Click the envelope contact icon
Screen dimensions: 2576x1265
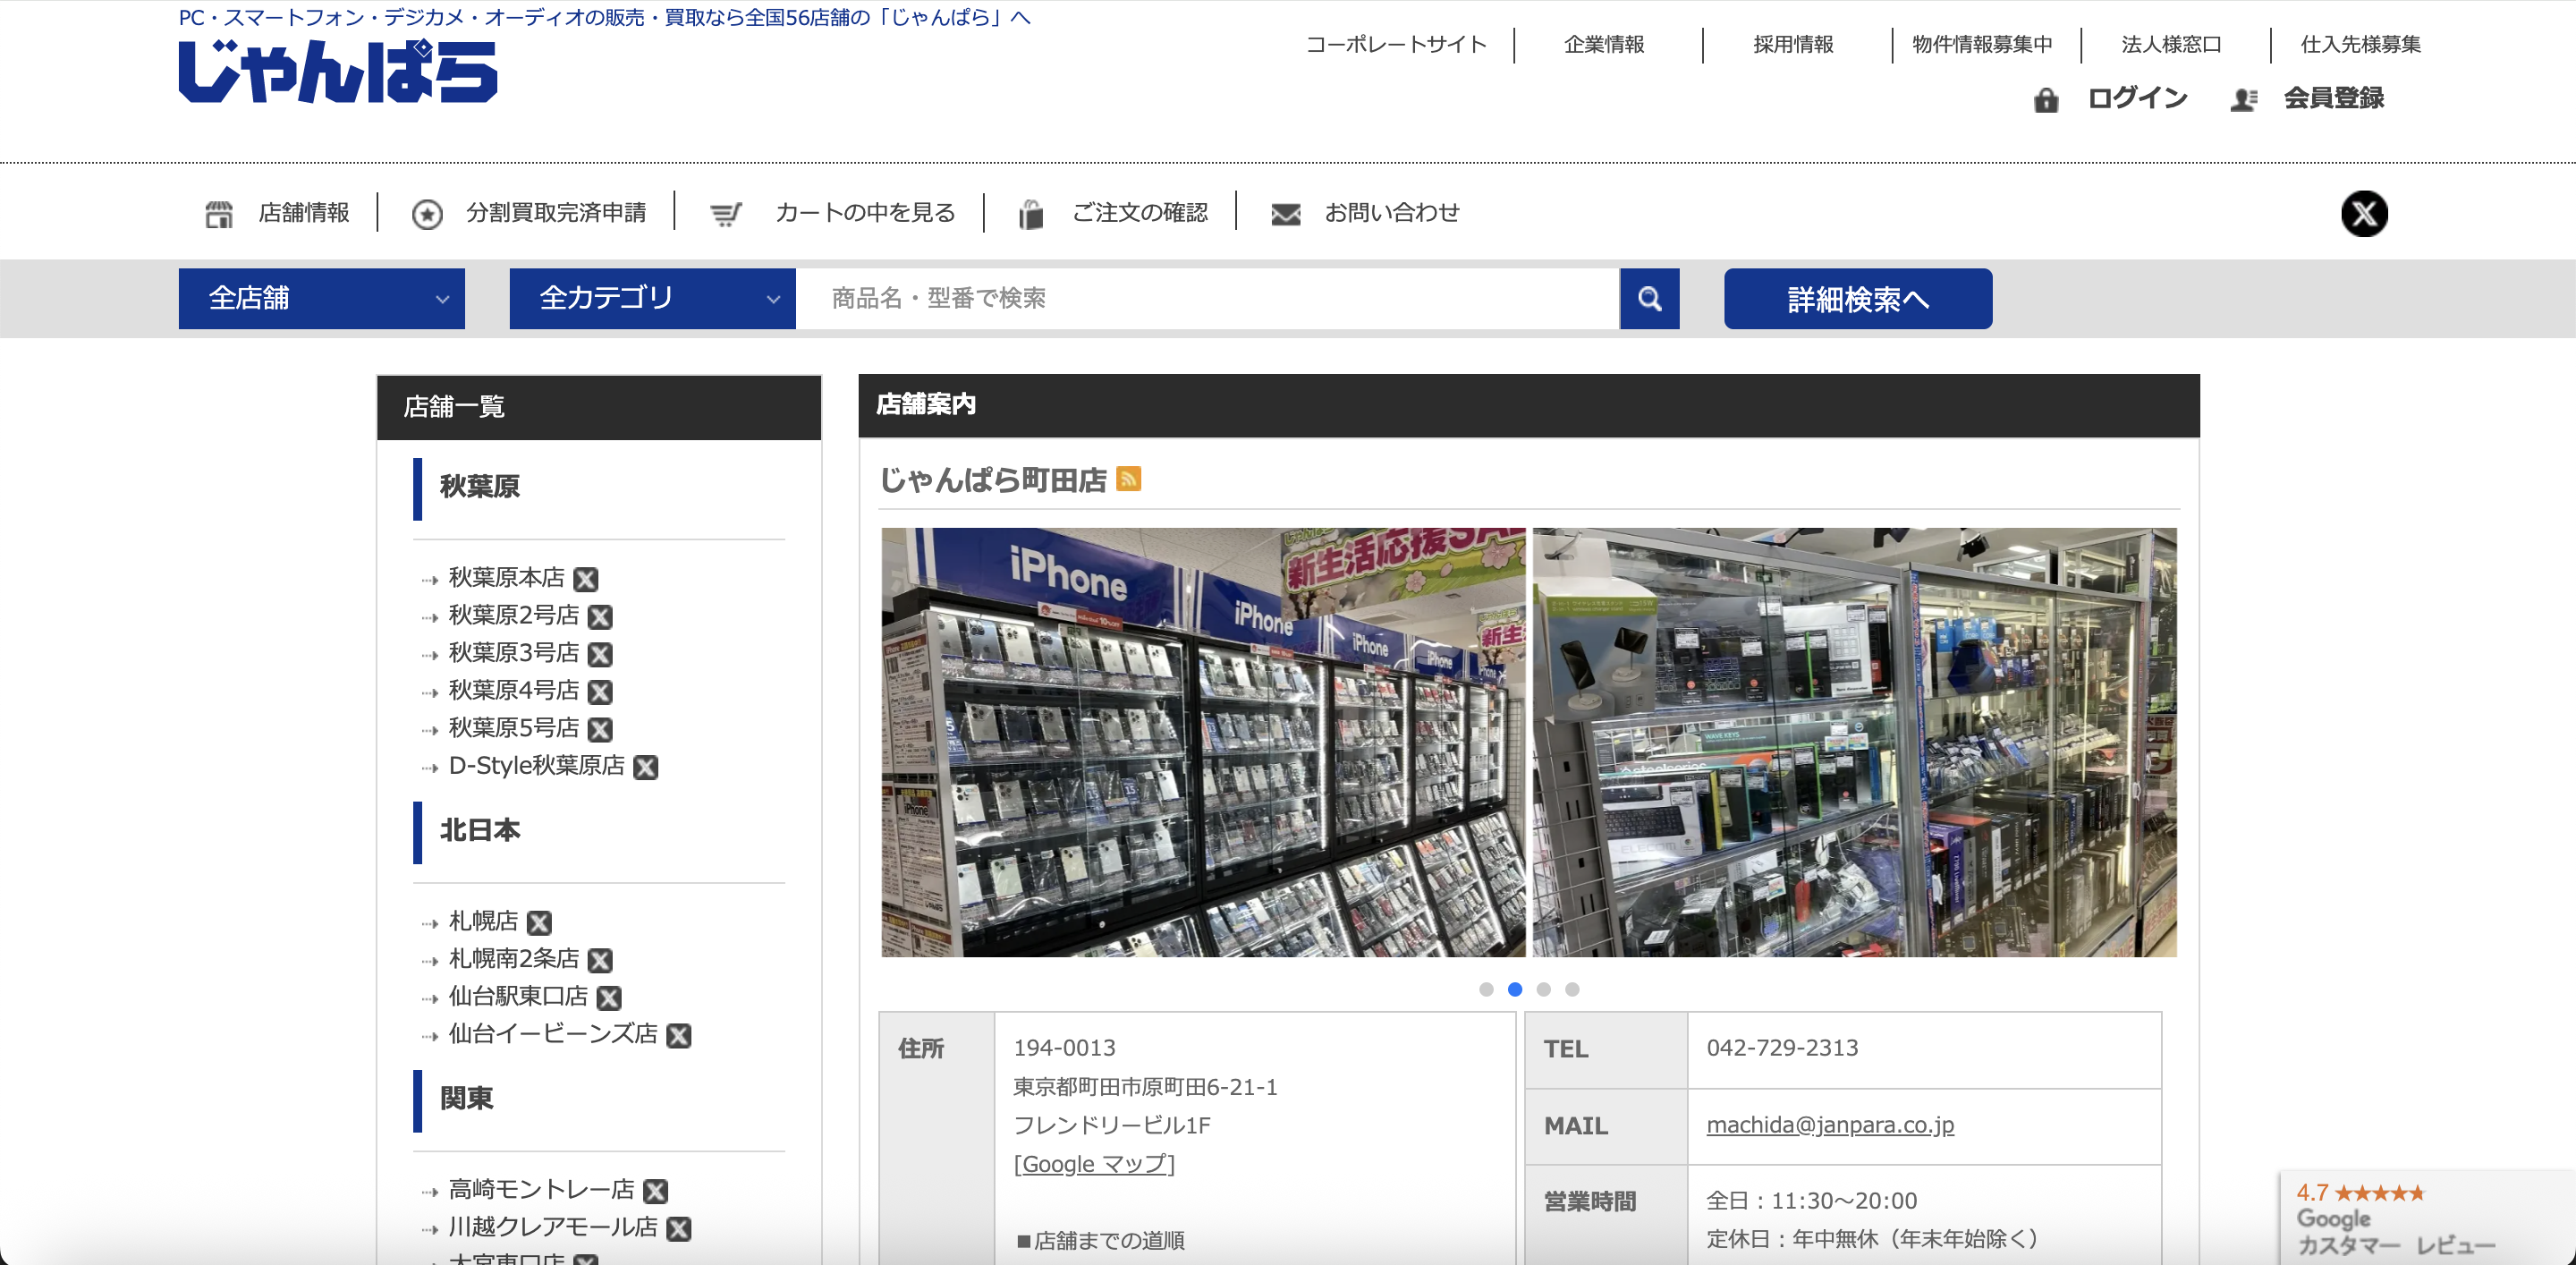pos(1286,214)
